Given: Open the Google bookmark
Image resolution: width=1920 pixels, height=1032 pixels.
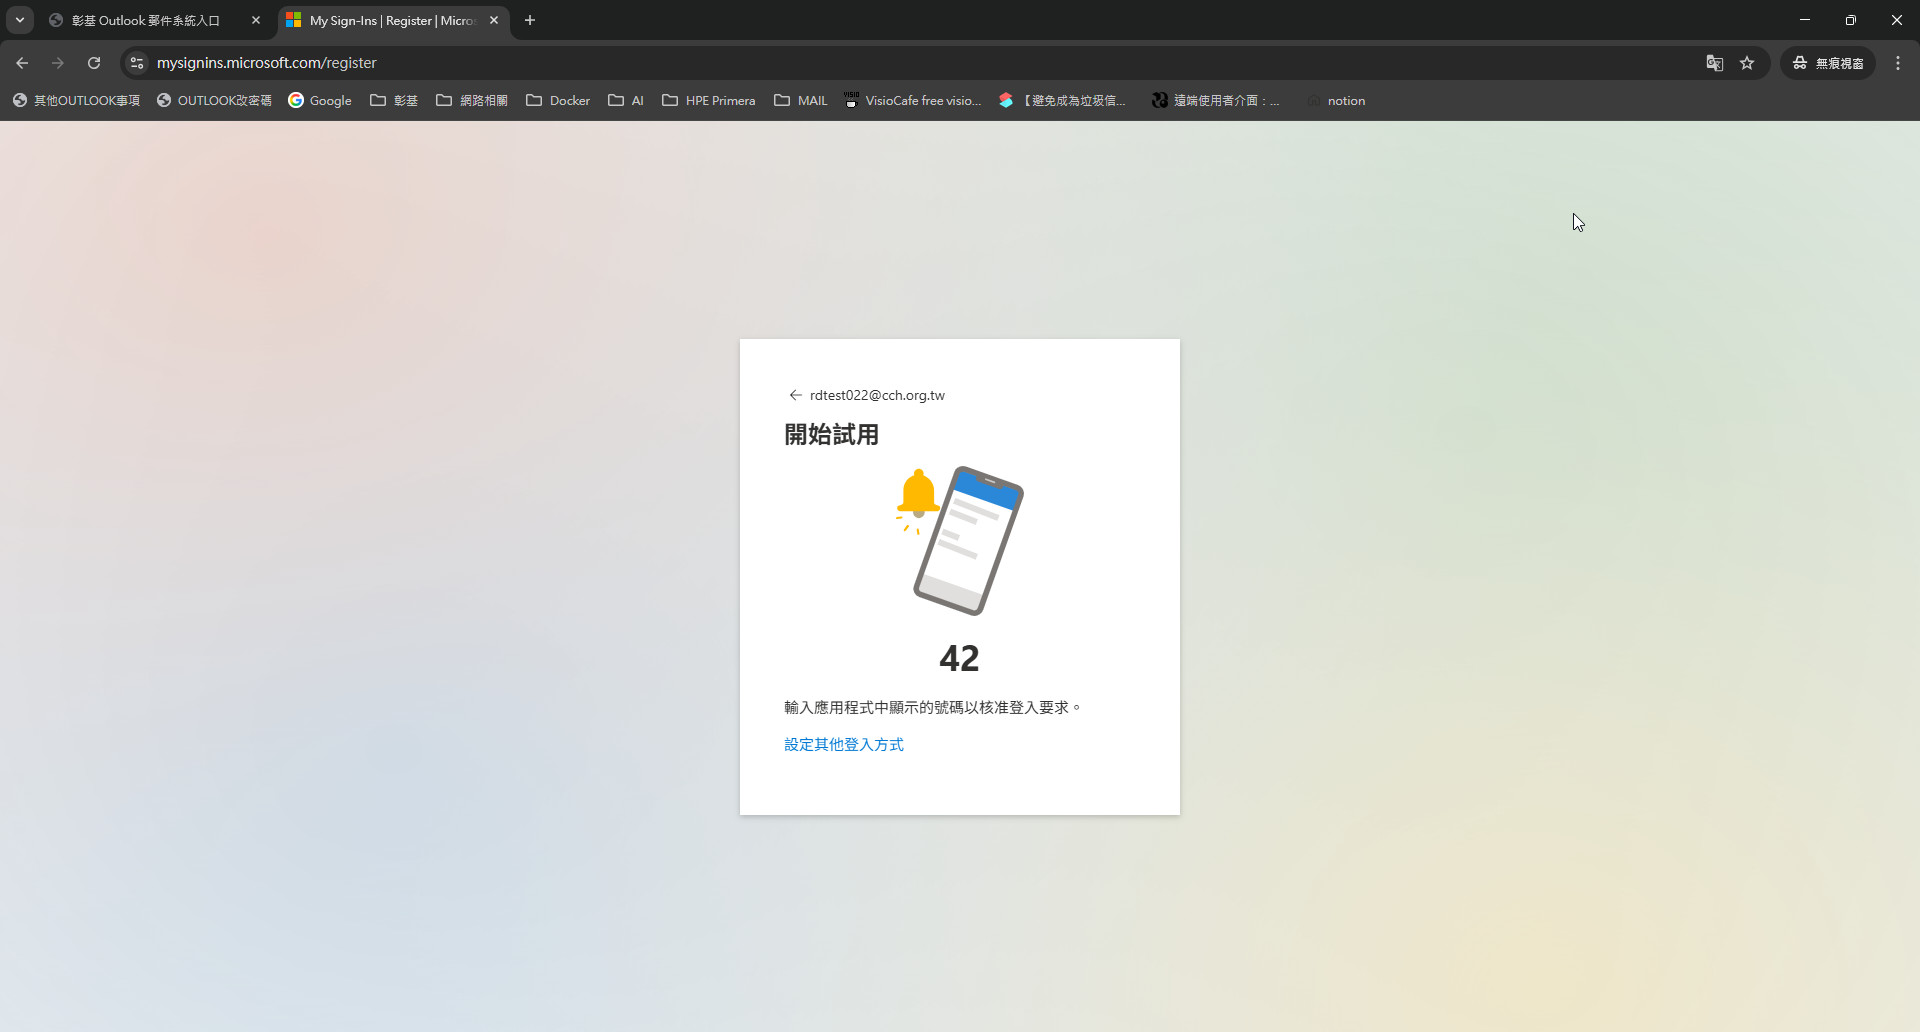Looking at the screenshot, I should tap(320, 101).
